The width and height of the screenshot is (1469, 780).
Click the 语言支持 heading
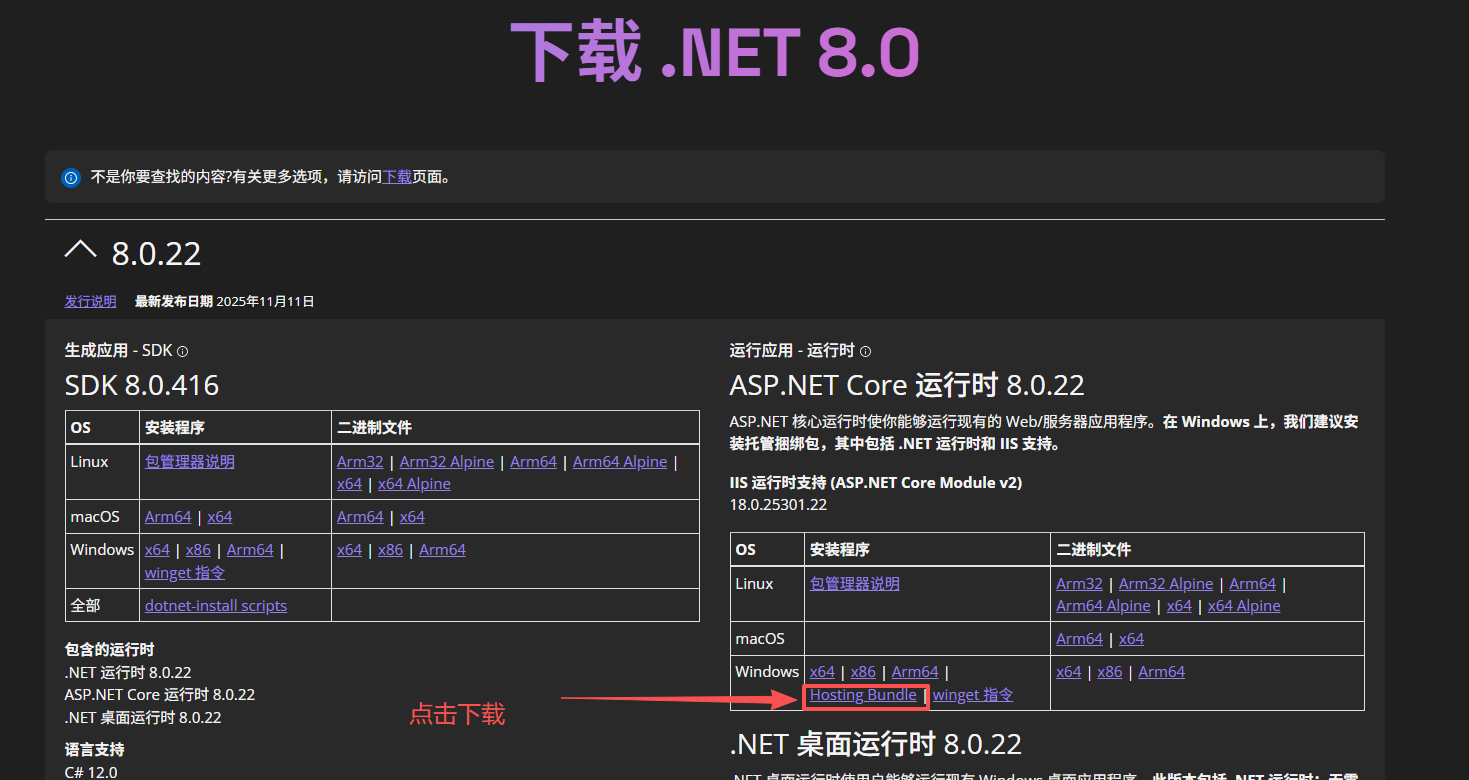[95, 750]
